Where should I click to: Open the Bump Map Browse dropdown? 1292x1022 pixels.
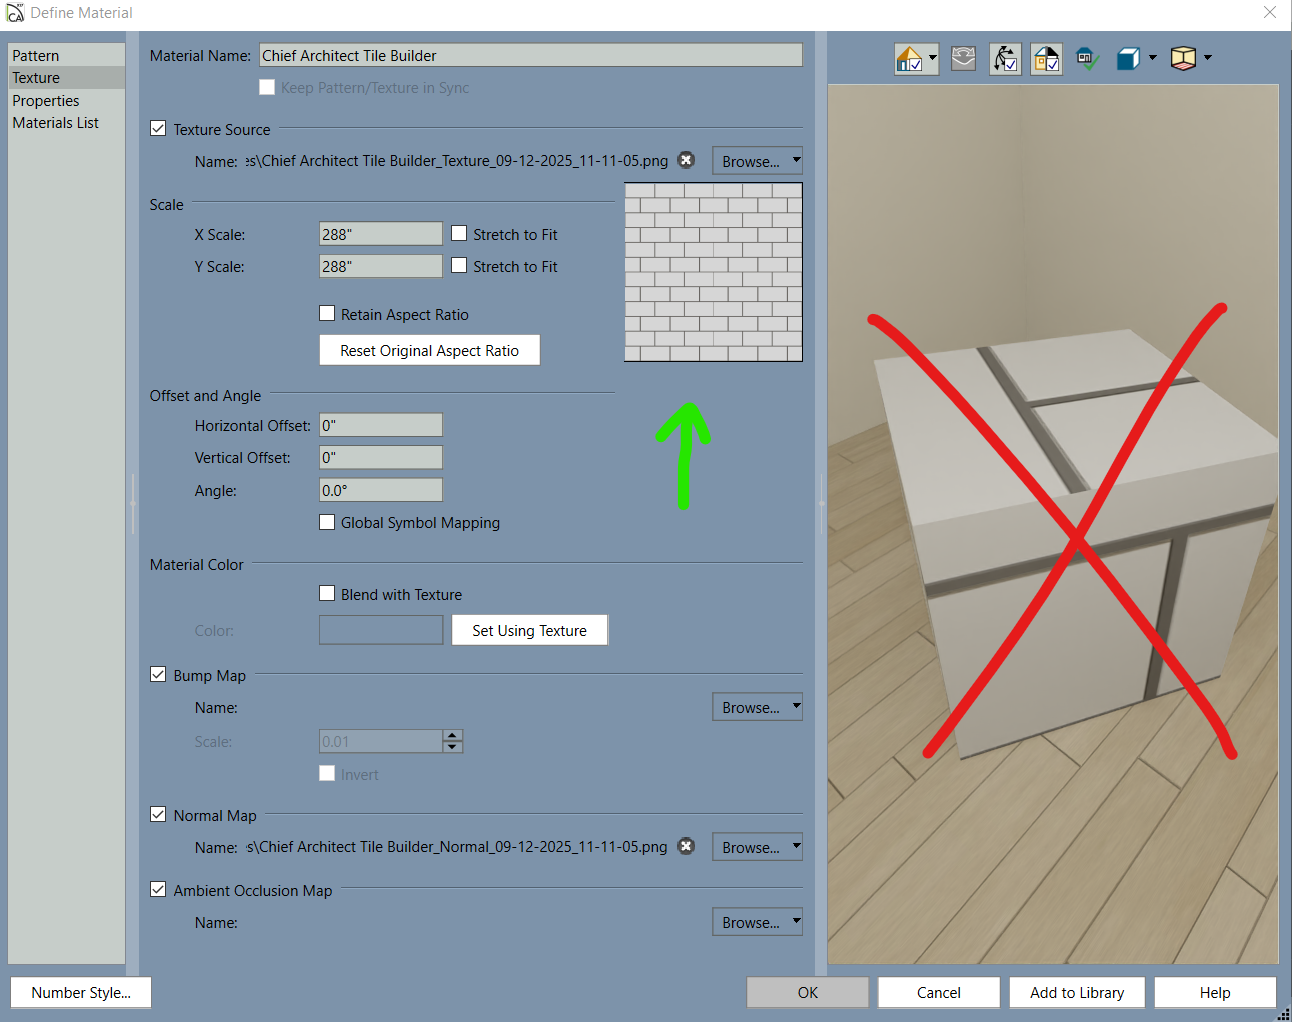click(x=796, y=707)
